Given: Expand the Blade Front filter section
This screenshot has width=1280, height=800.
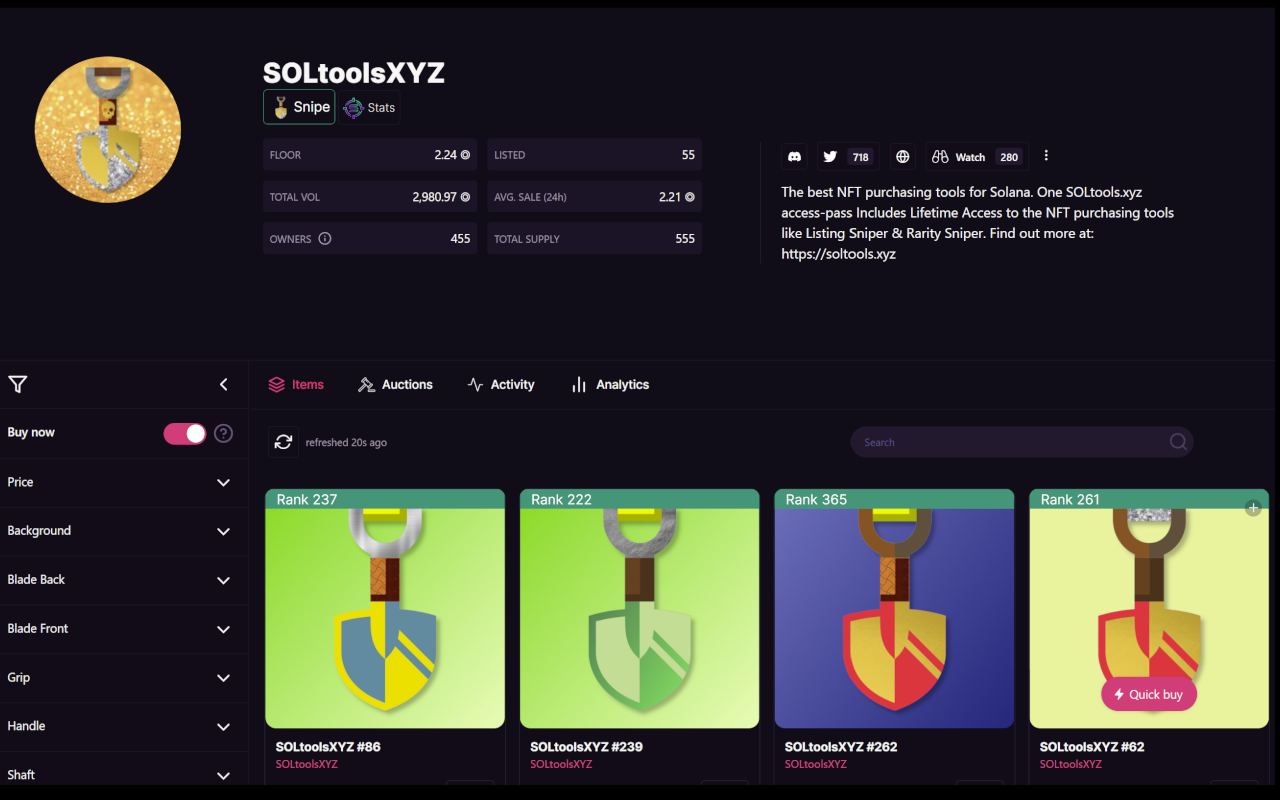Looking at the screenshot, I should coord(223,629).
